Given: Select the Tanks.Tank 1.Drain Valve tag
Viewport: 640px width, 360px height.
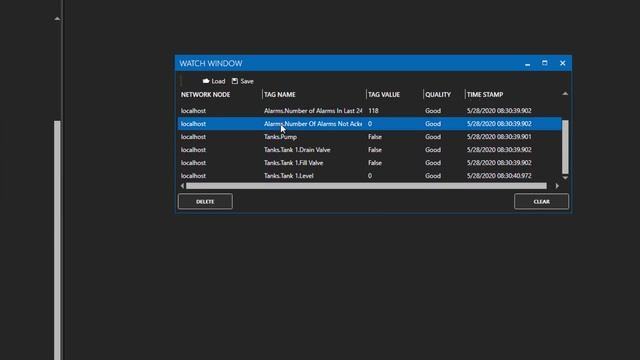Looking at the screenshot, I should point(297,150).
